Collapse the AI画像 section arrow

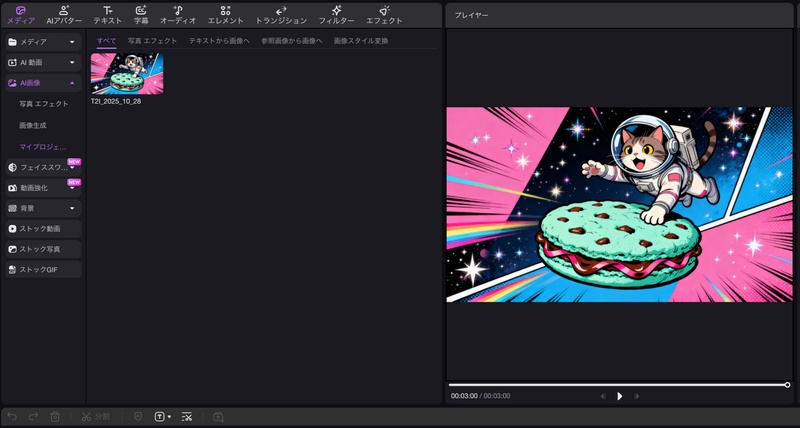(x=72, y=83)
